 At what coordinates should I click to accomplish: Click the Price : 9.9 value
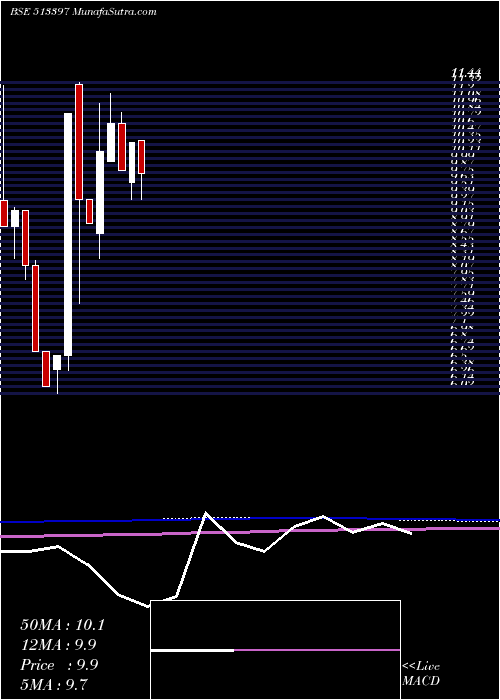(x=59, y=665)
